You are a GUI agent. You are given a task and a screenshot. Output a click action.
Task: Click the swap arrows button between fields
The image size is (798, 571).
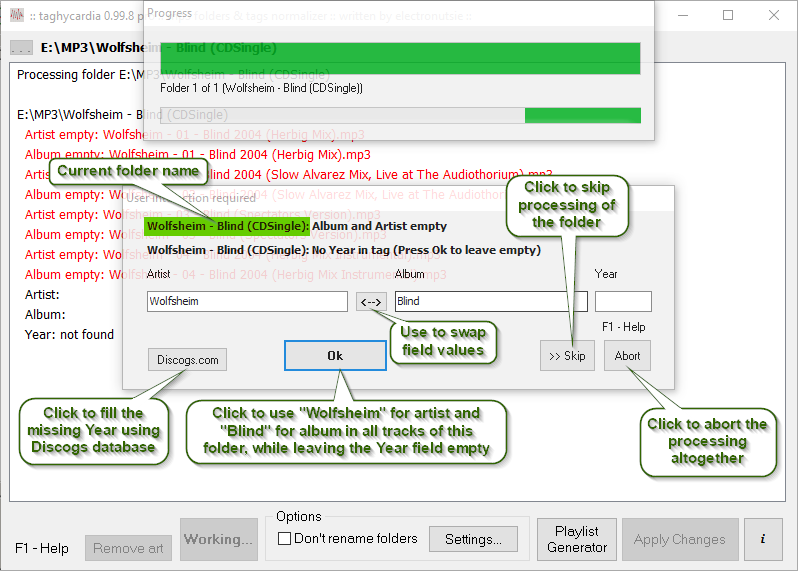371,301
